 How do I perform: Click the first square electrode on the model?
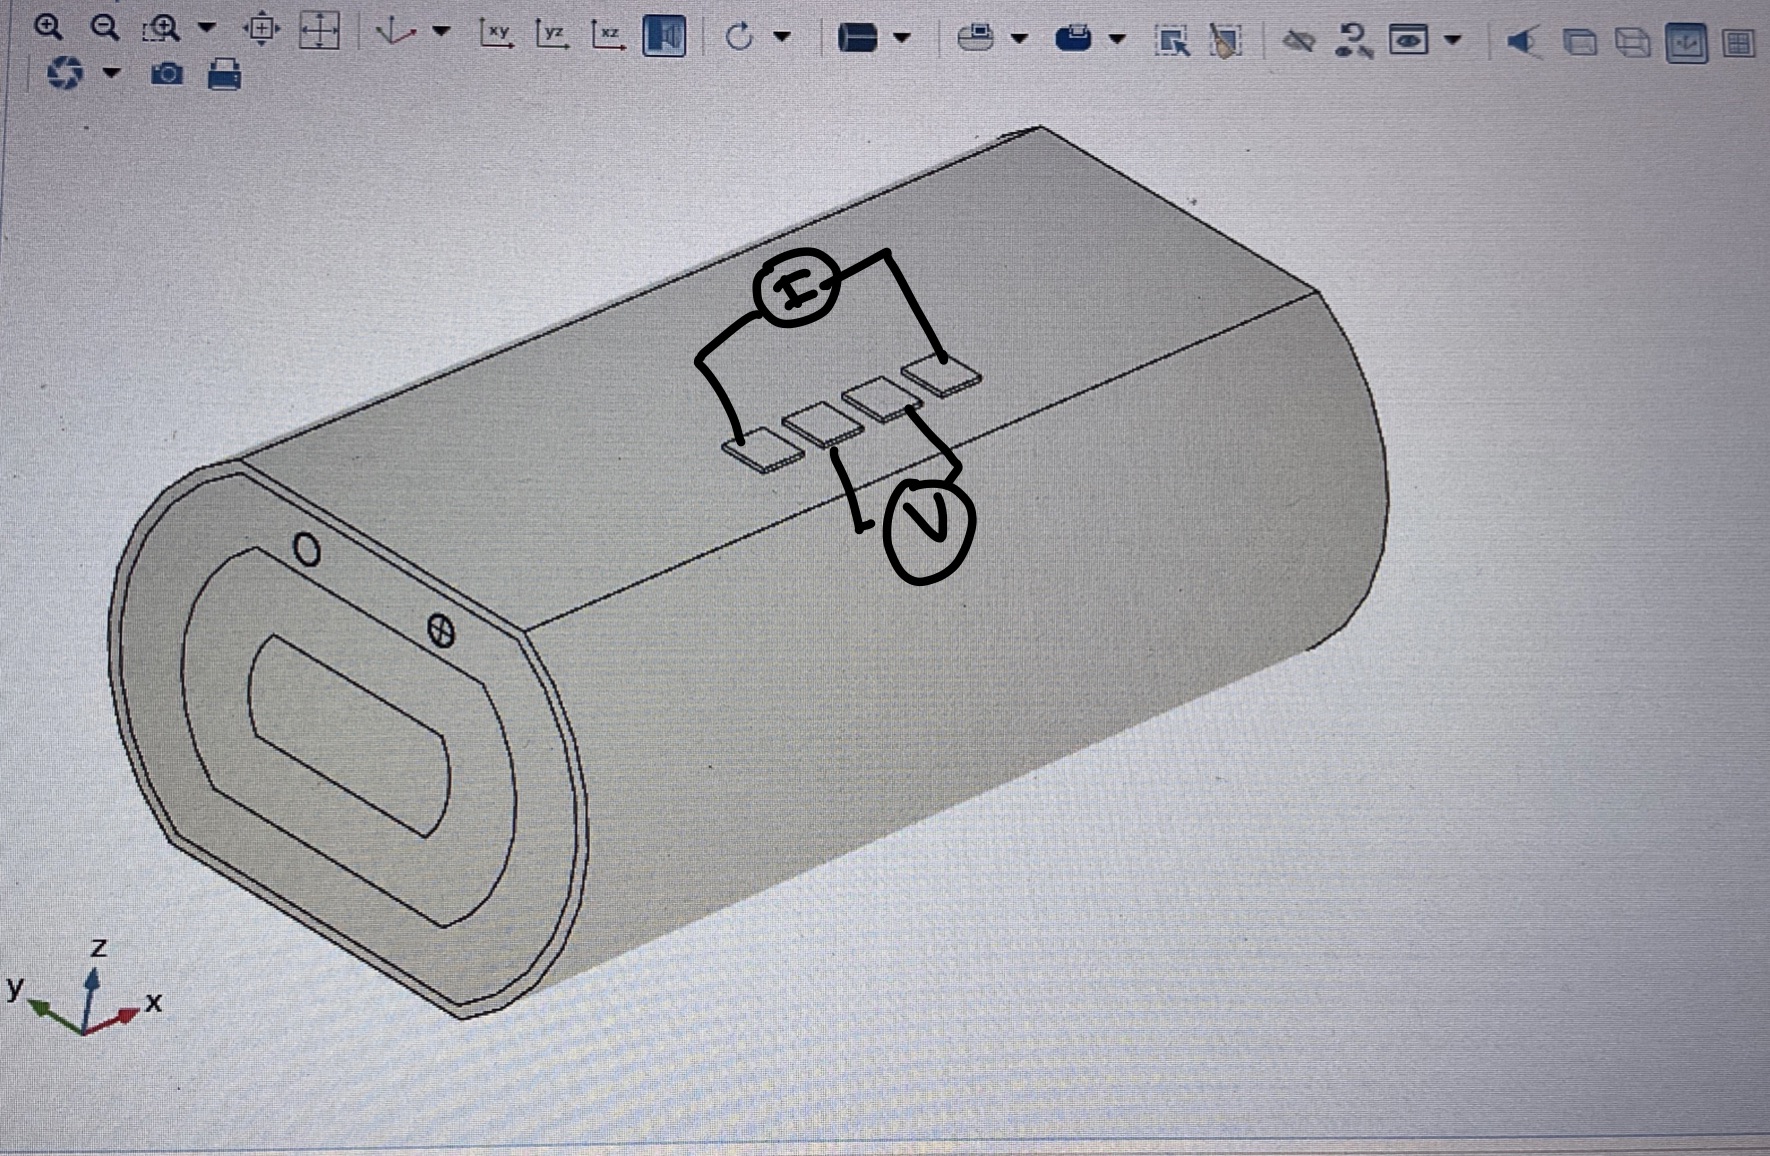(763, 449)
